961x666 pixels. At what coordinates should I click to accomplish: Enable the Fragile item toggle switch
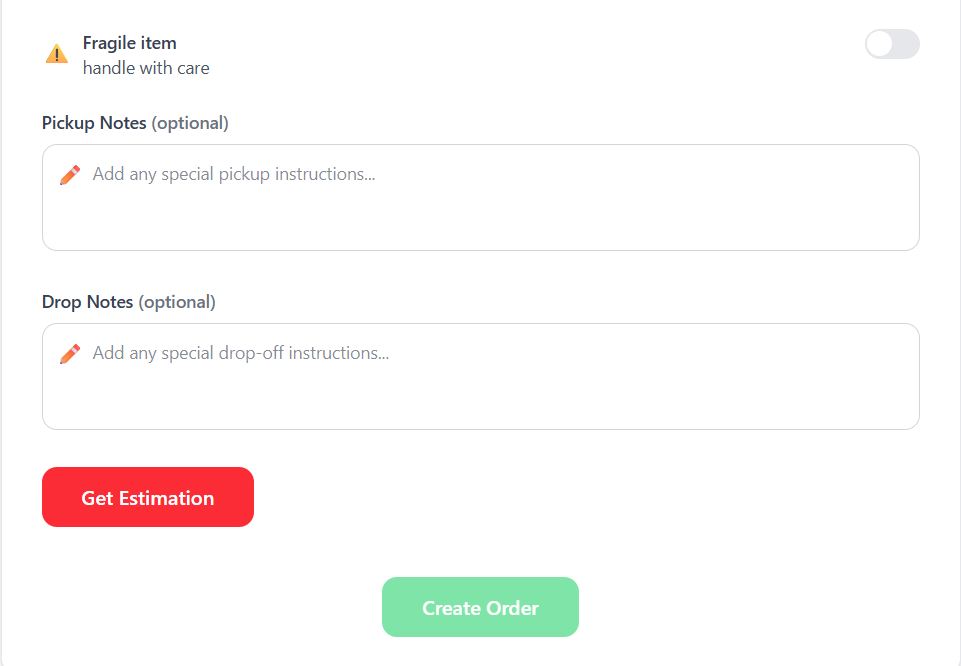coord(892,44)
